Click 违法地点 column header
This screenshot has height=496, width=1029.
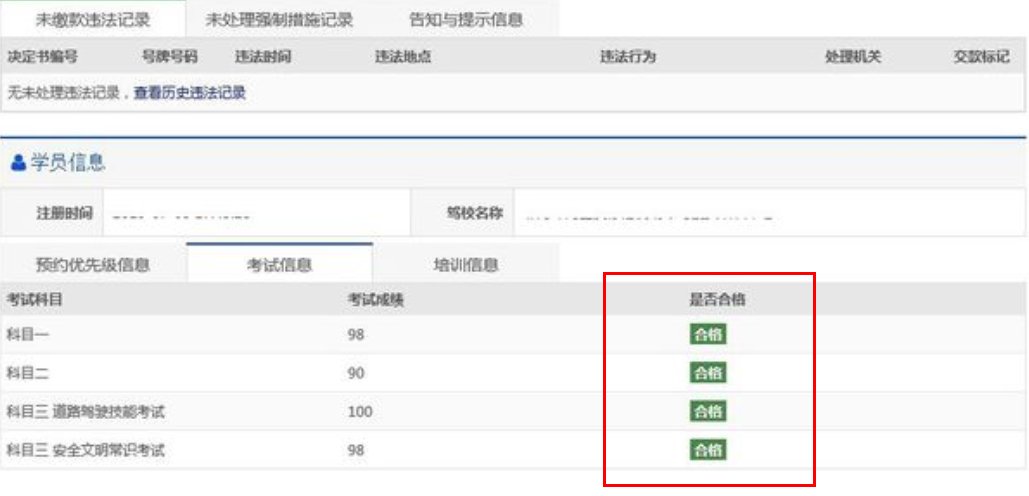402,57
